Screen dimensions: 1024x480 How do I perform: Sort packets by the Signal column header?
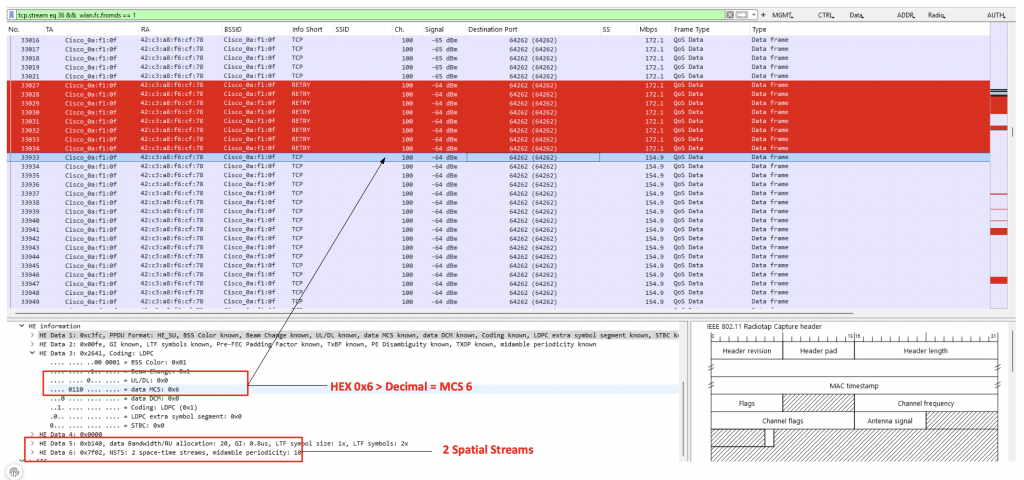coord(434,30)
